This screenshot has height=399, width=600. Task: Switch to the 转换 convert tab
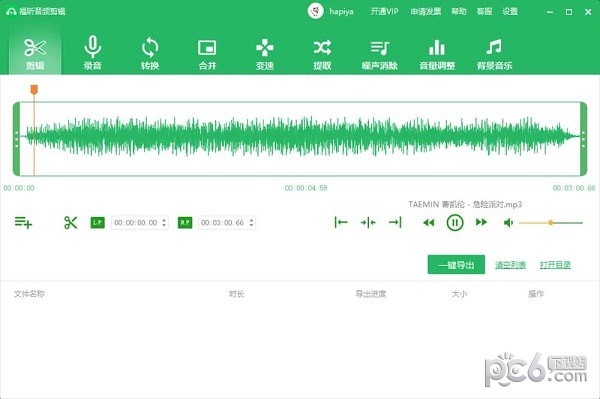coord(150,54)
